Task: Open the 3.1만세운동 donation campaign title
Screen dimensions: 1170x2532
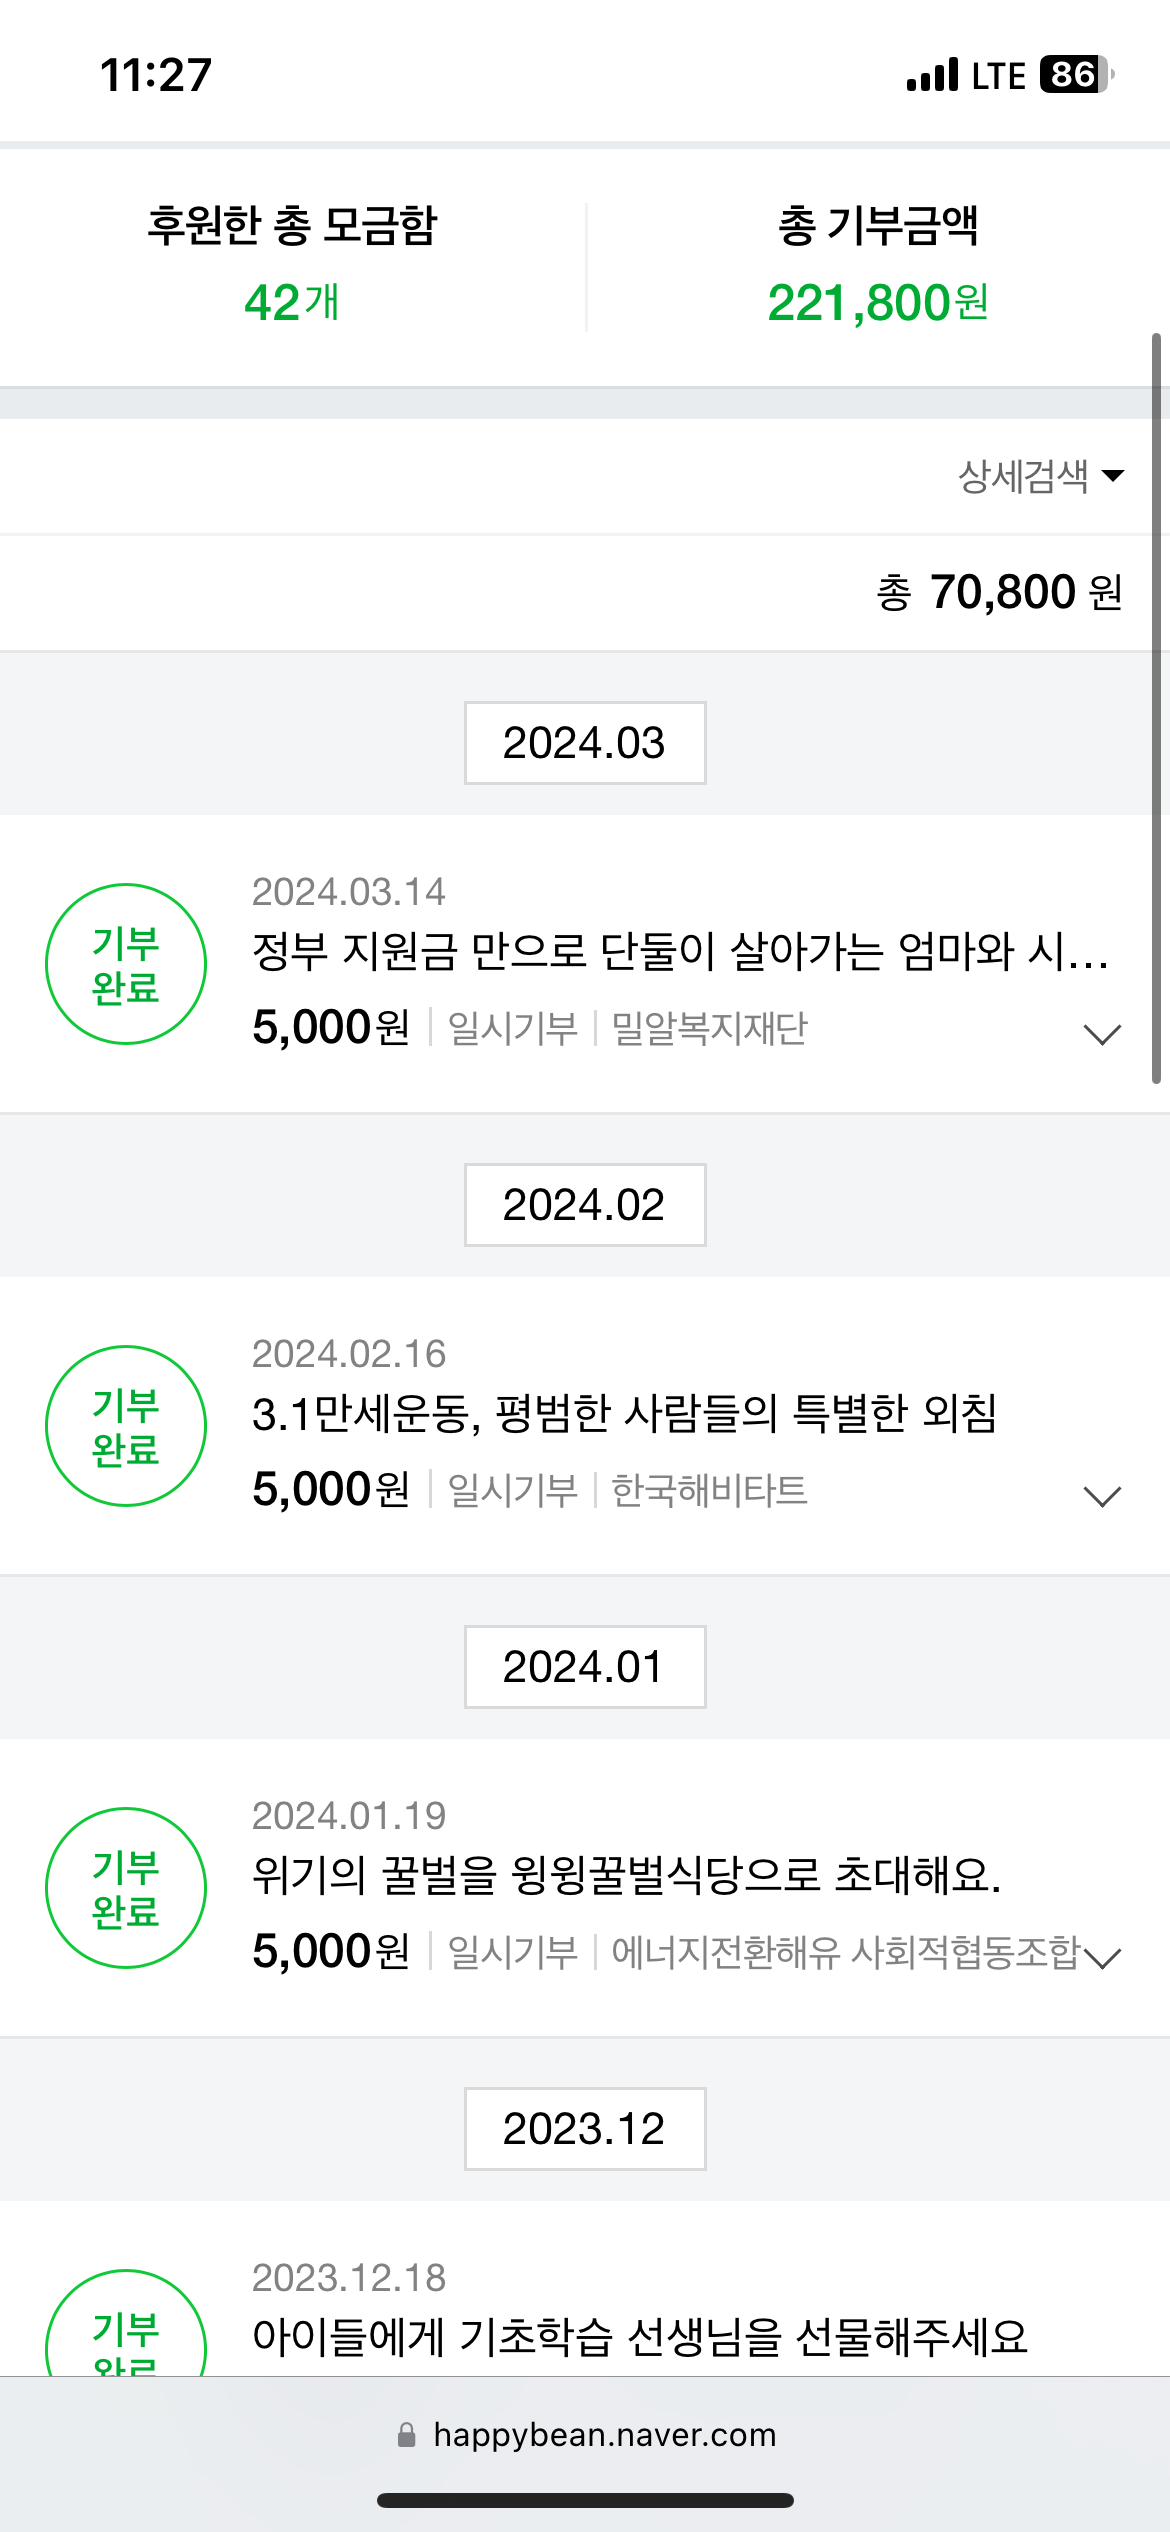Action: point(624,1414)
